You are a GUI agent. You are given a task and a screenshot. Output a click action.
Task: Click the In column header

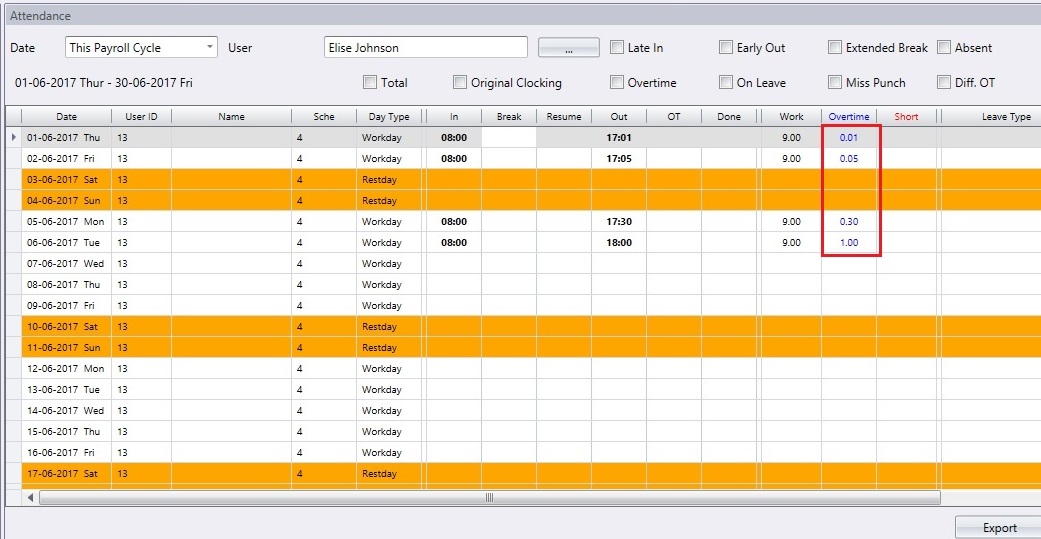click(454, 117)
